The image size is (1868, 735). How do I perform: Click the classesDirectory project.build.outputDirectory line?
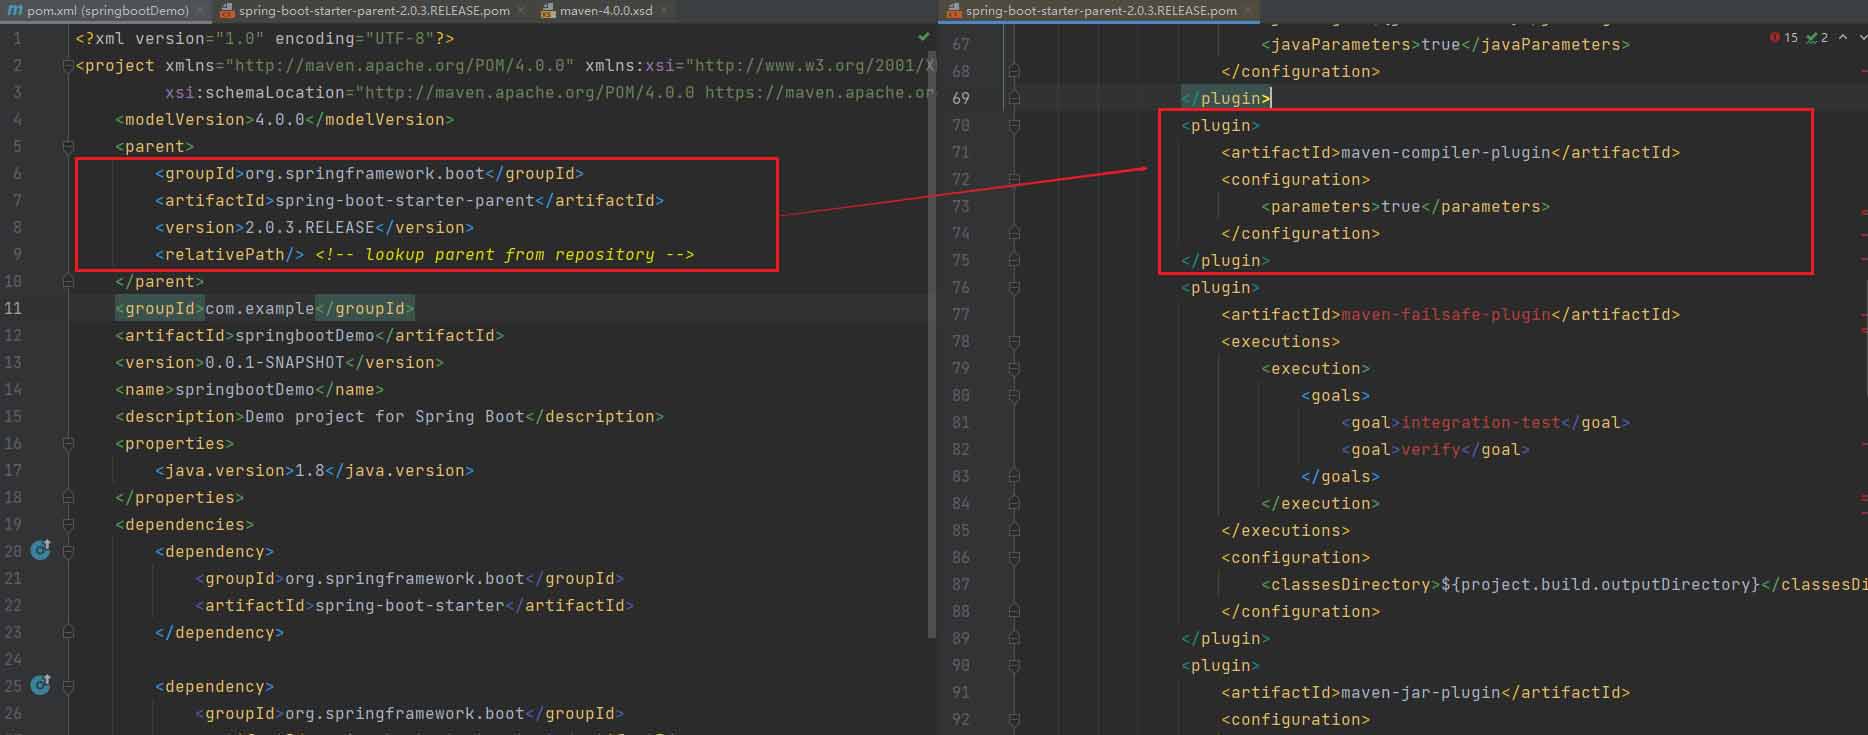point(1564,584)
